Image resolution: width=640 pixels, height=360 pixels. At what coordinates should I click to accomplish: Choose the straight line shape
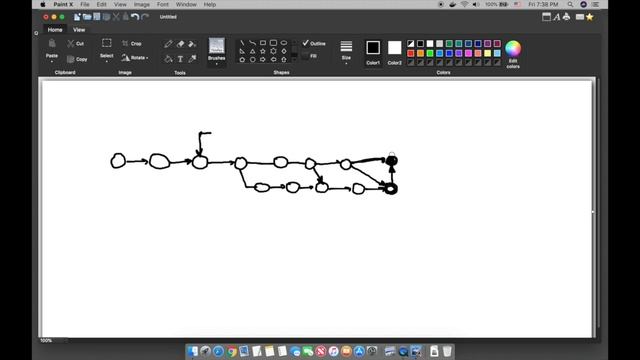coord(242,43)
